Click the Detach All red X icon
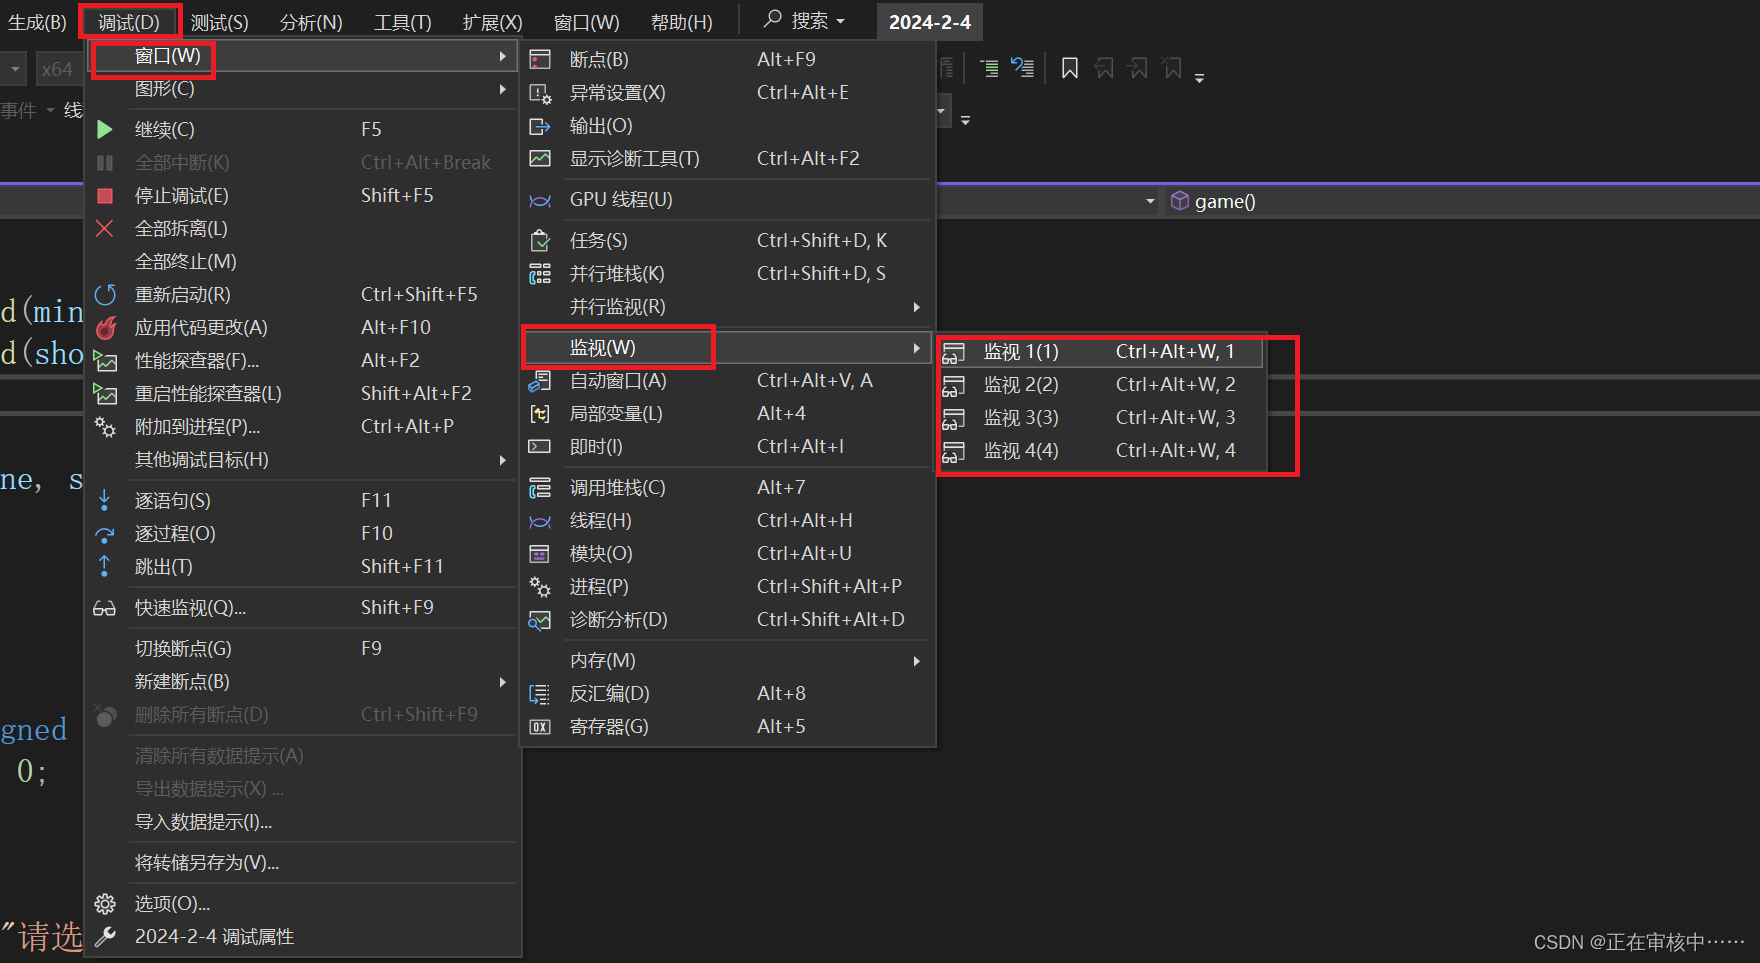Viewport: 1760px width, 963px height. coord(104,228)
